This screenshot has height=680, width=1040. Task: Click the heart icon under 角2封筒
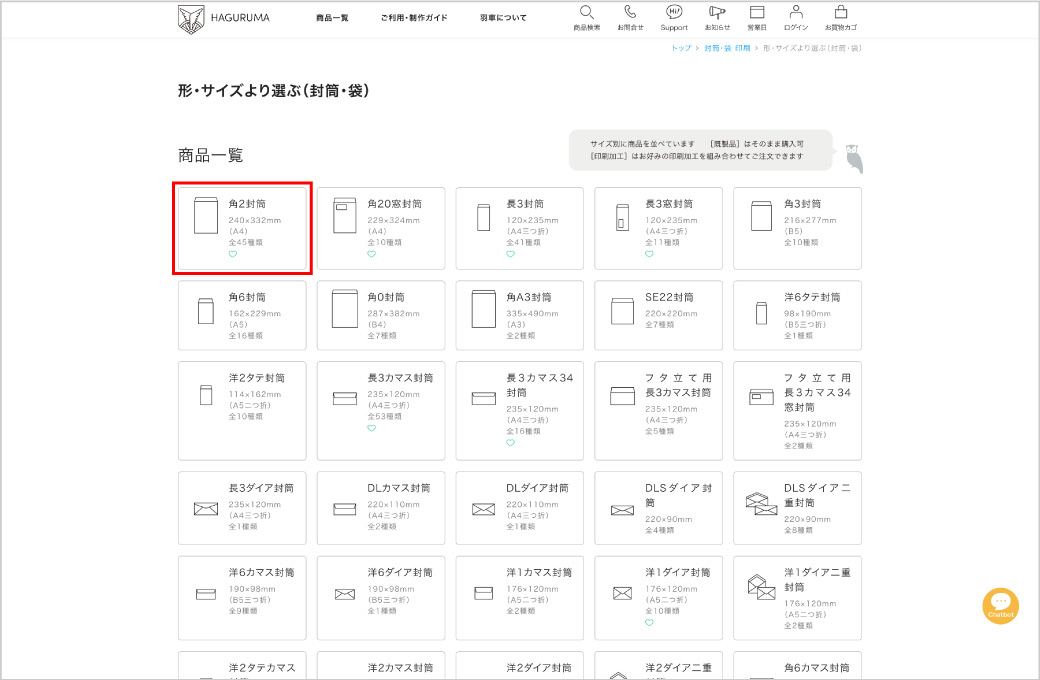(x=233, y=254)
